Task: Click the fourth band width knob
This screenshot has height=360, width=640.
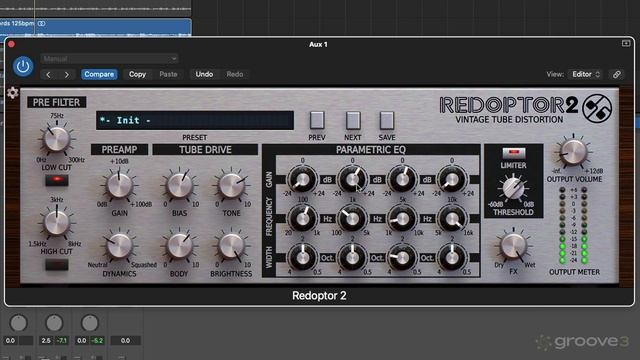Action: 452,258
